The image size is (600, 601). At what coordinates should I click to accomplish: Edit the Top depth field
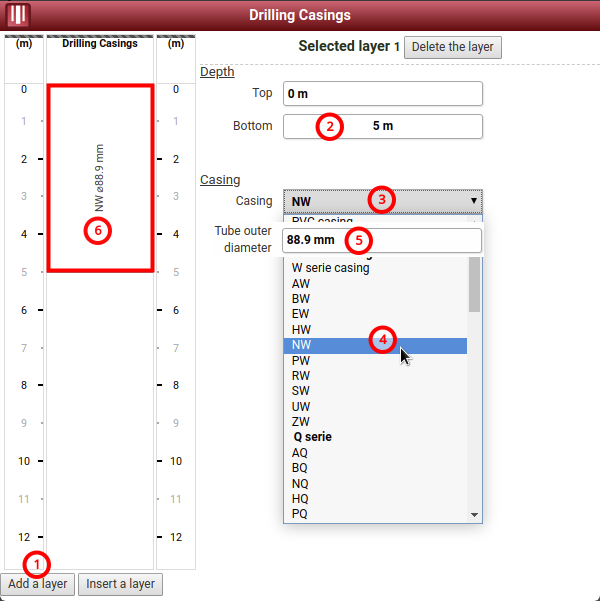coord(382,93)
